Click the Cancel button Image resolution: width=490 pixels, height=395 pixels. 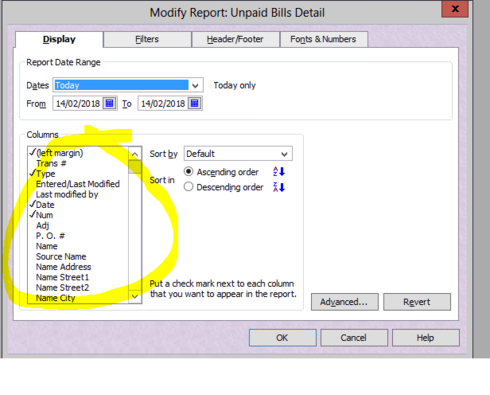[x=354, y=338]
